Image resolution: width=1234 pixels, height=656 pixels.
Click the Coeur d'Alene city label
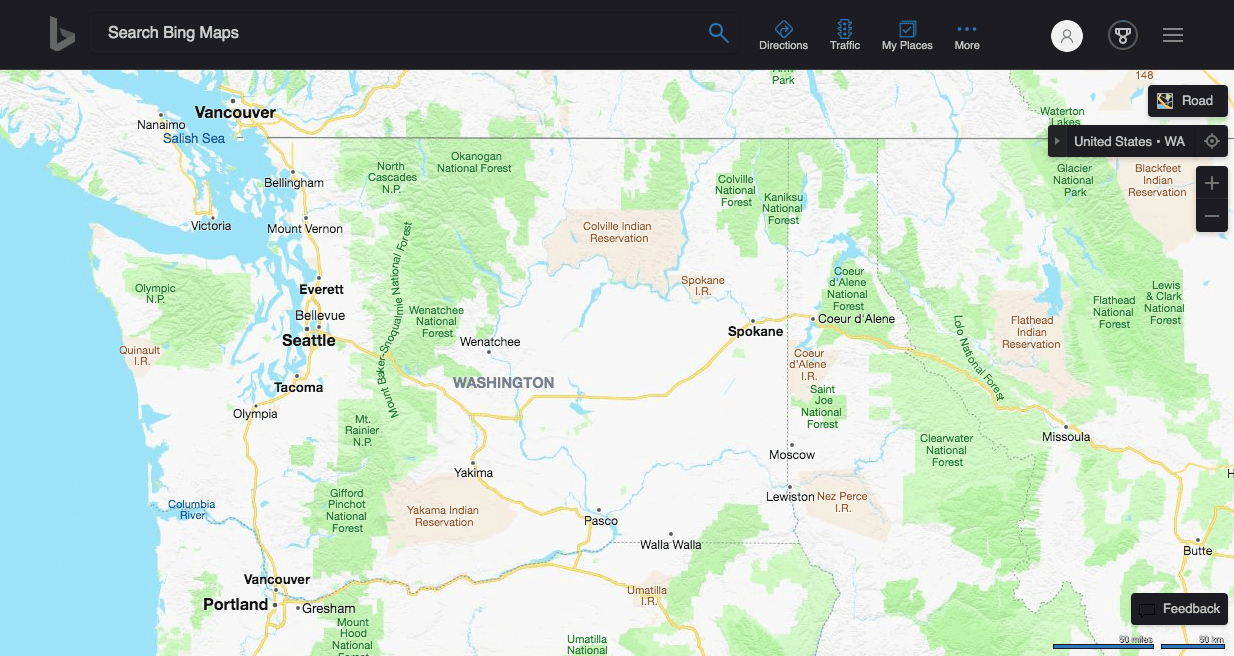tap(857, 319)
